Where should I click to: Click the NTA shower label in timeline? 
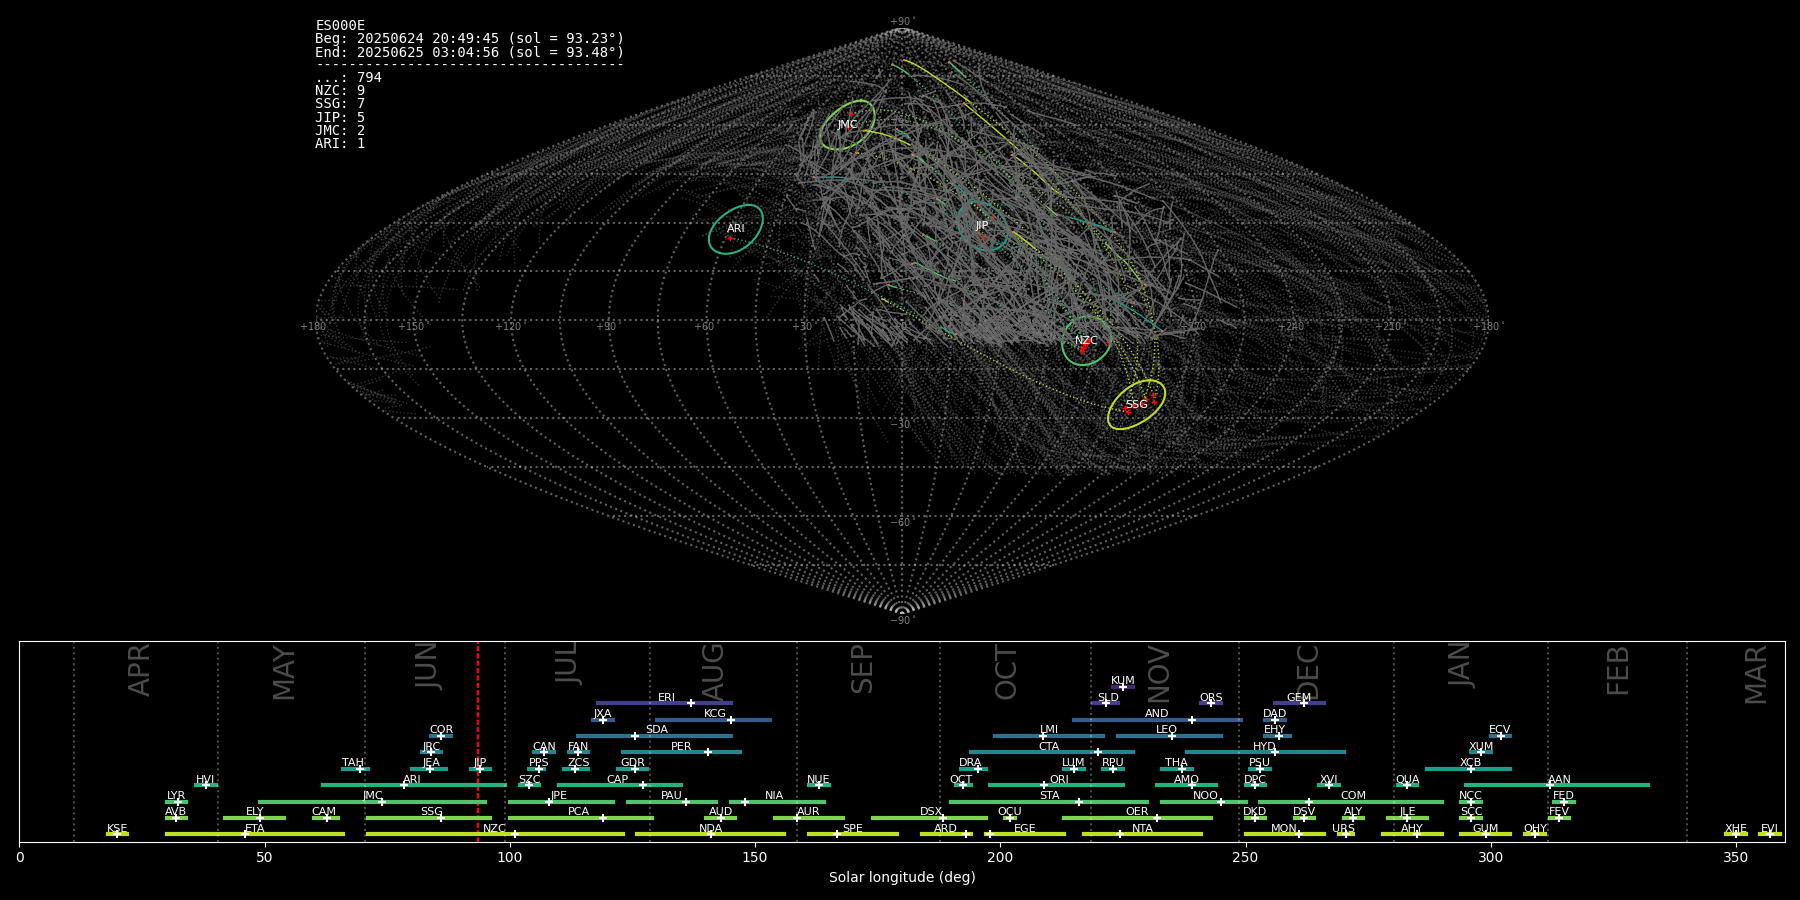(x=1142, y=829)
